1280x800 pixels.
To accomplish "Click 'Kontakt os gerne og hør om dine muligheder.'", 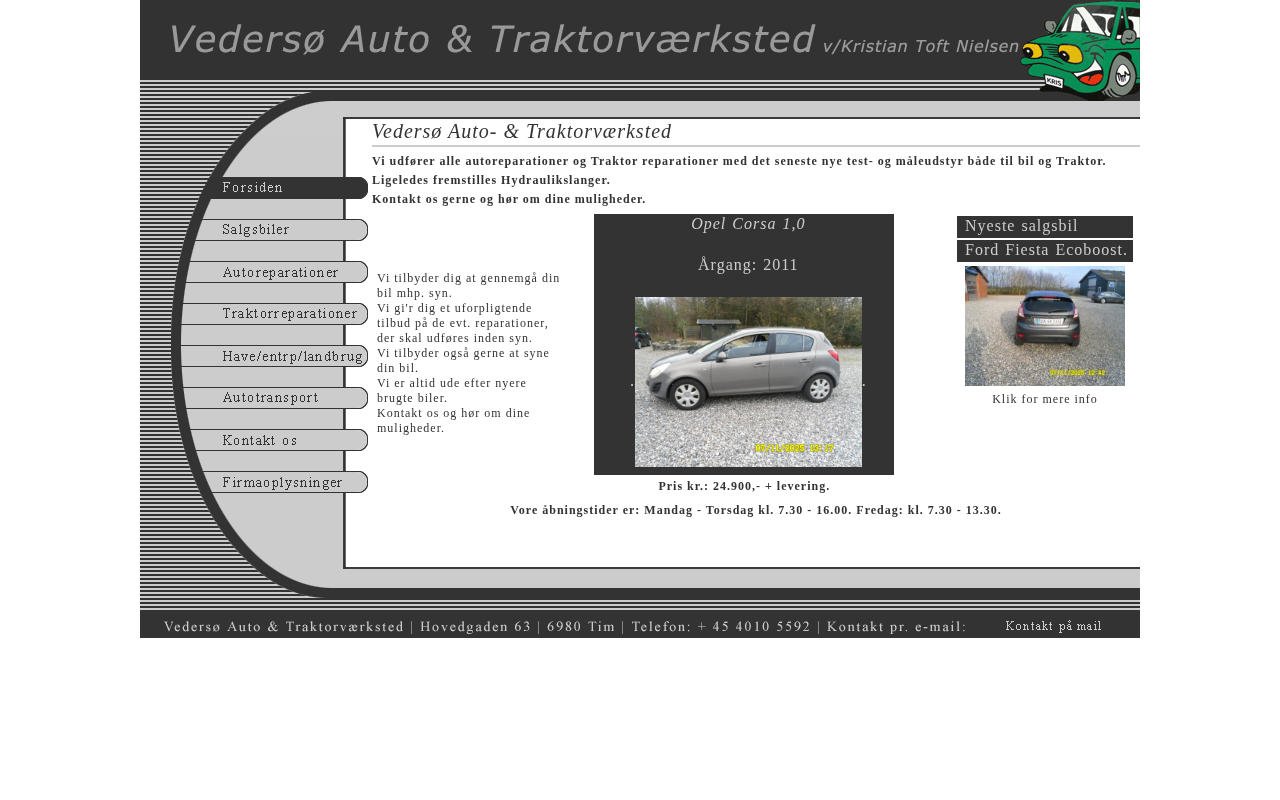I will 509,199.
